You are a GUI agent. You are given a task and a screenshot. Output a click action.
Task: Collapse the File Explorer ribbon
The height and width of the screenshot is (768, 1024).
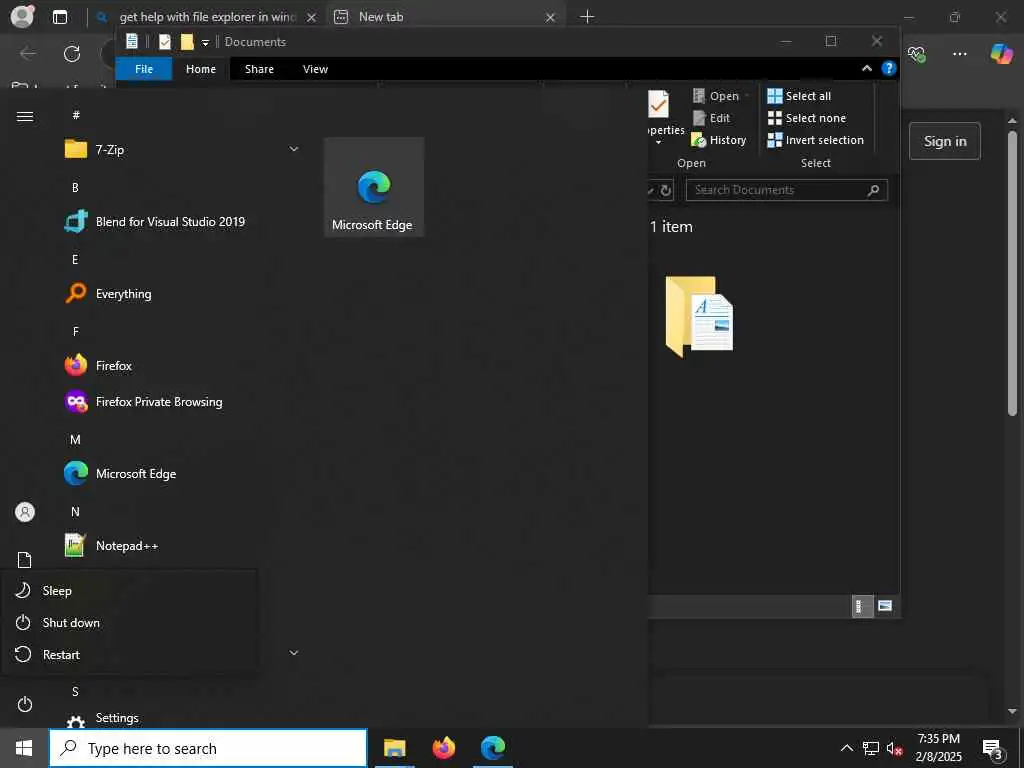click(x=867, y=68)
